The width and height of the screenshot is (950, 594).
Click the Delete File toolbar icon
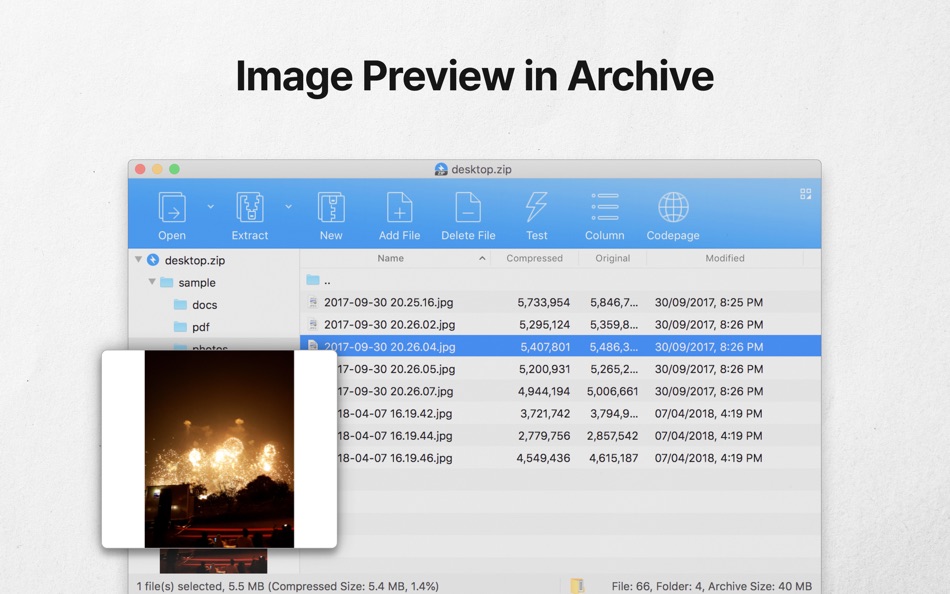468,207
